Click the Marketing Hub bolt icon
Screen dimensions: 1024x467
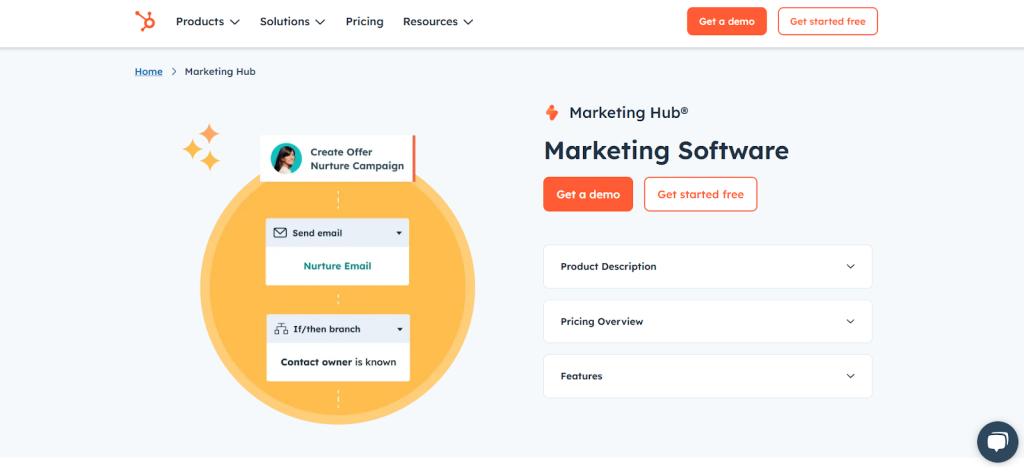pos(552,113)
